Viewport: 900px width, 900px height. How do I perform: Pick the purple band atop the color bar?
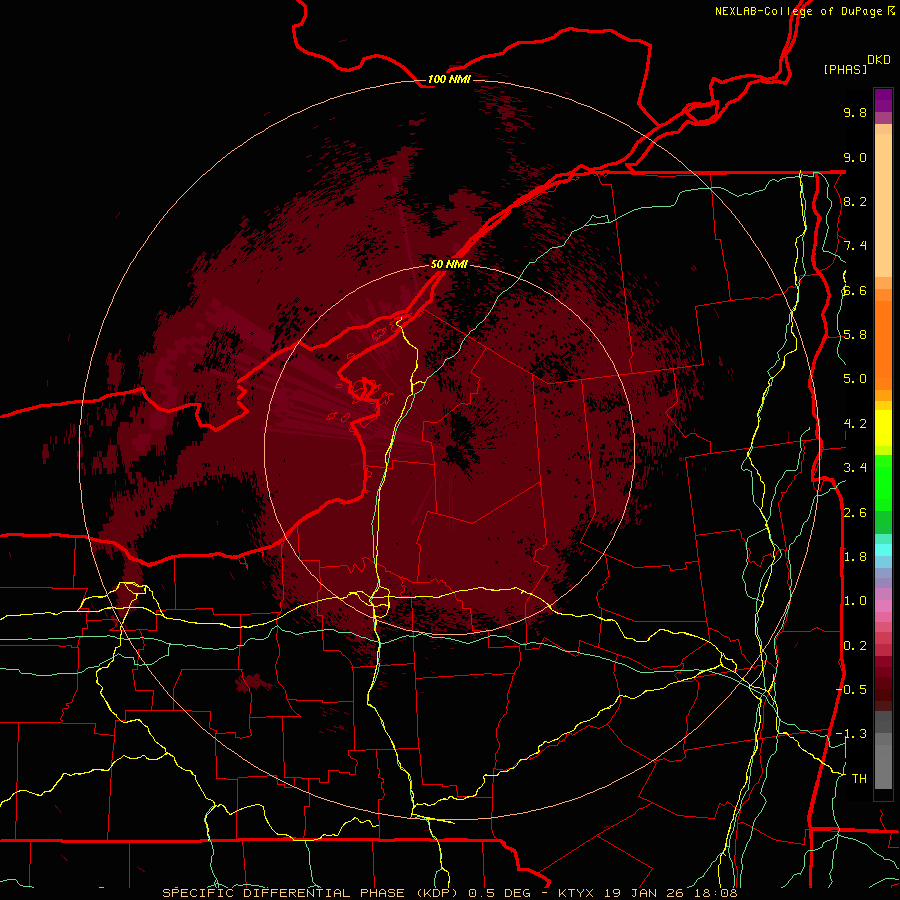click(883, 100)
